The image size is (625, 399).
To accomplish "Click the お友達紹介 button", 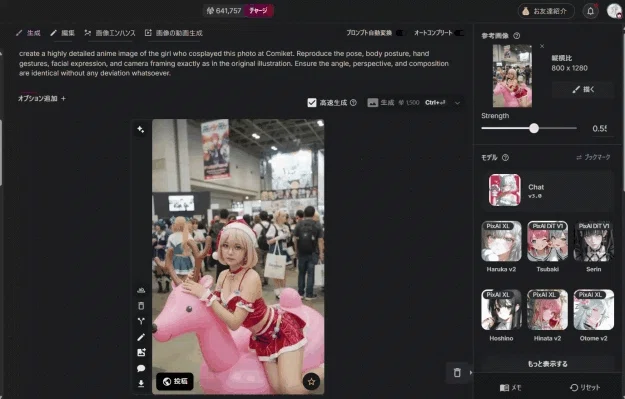I will click(x=546, y=11).
